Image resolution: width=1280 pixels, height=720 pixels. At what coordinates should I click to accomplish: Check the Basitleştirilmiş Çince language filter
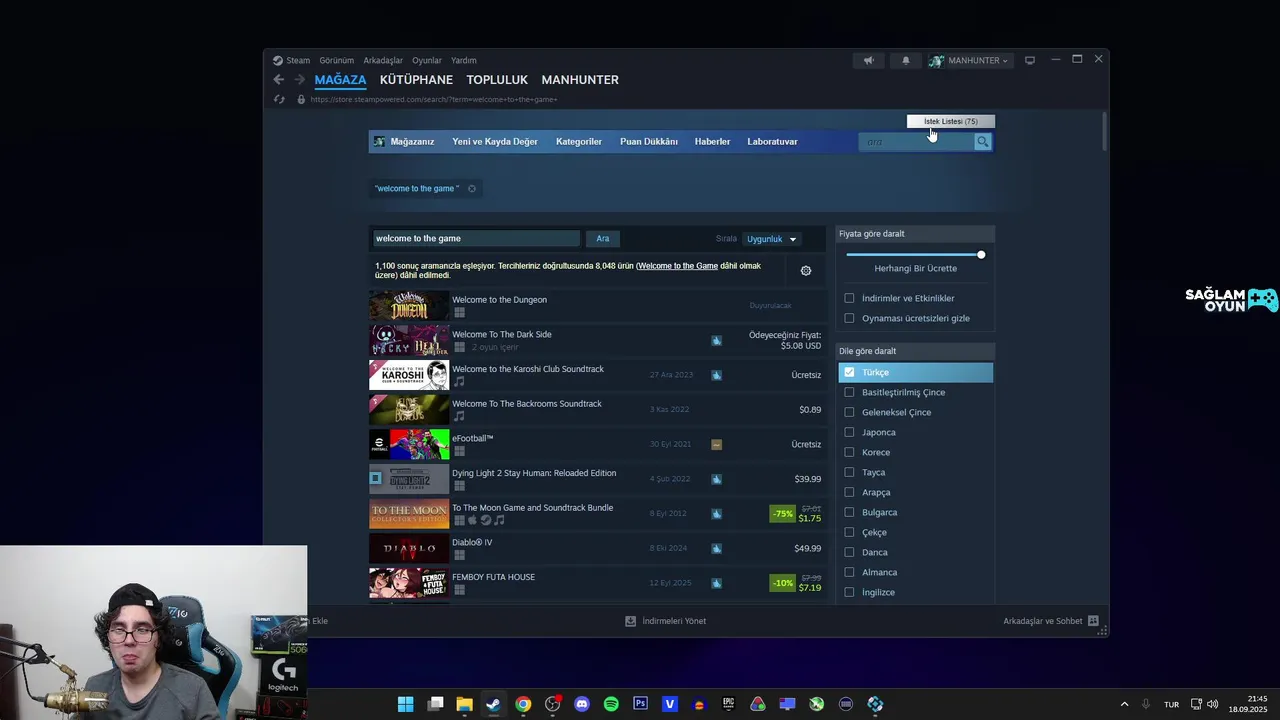tap(849, 392)
